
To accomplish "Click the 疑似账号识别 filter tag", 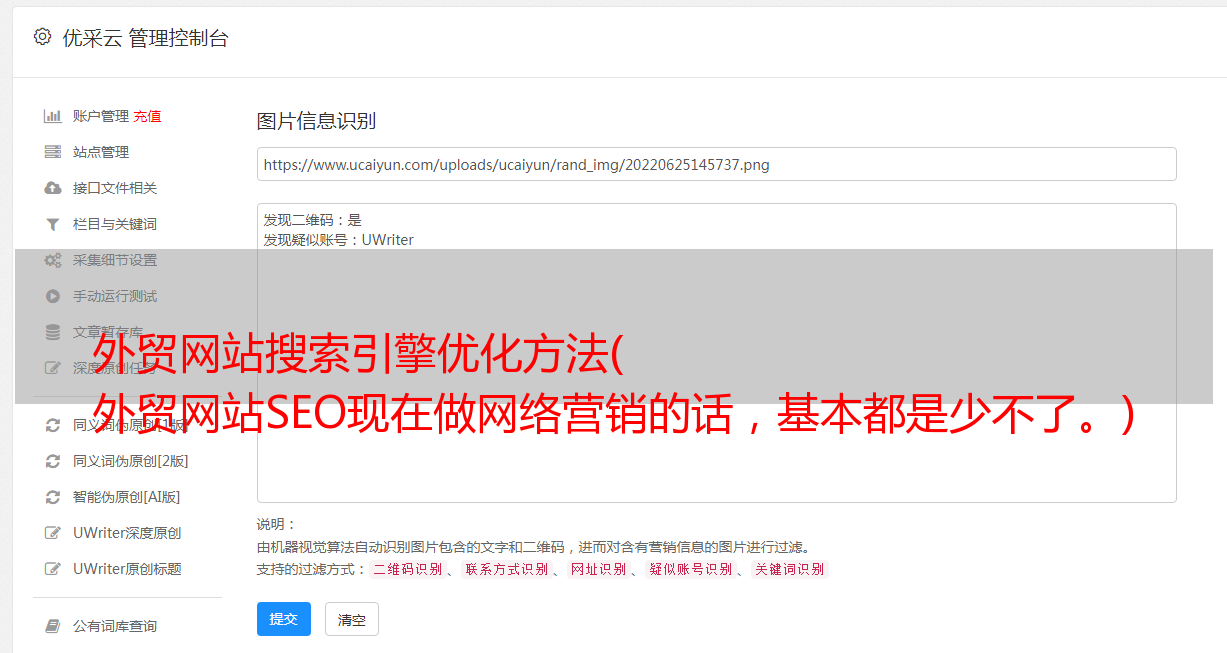I will pyautogui.click(x=690, y=569).
